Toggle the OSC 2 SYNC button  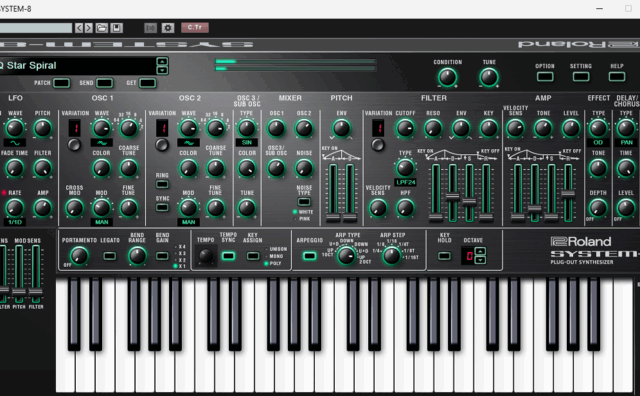162,207
